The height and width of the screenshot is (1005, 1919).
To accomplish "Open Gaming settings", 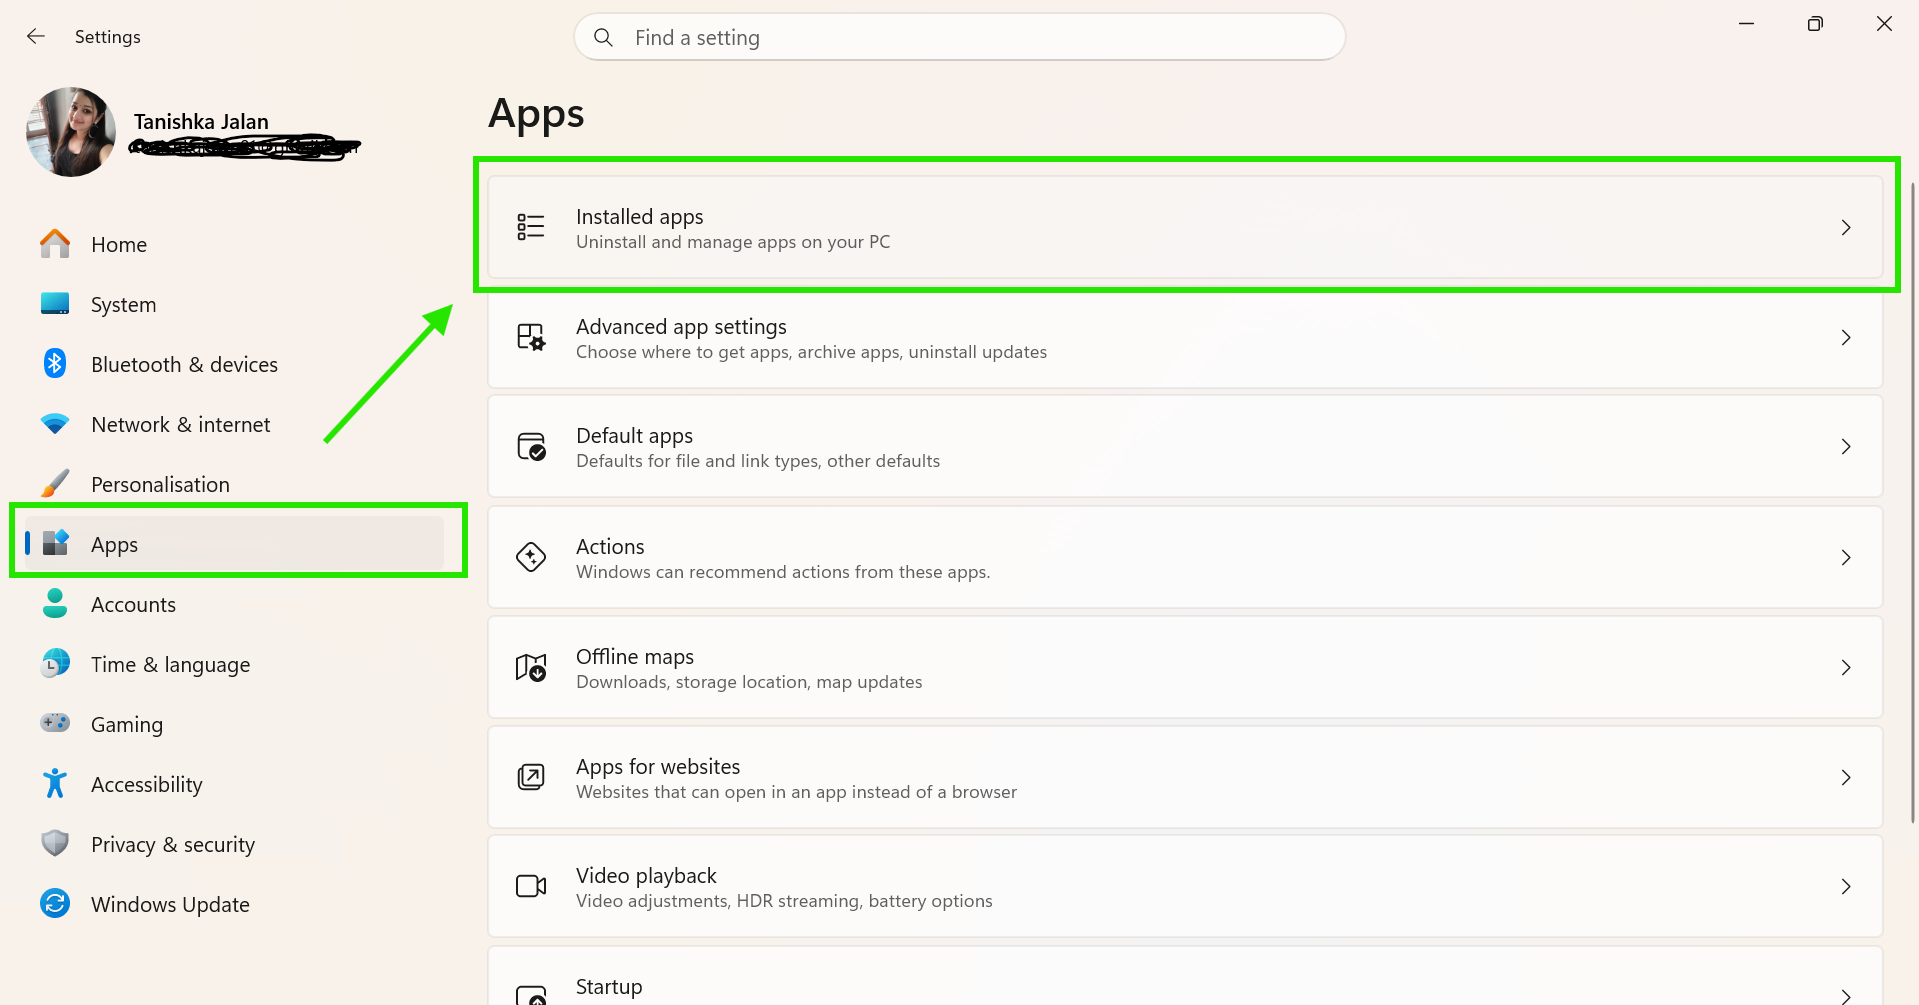I will [232, 724].
